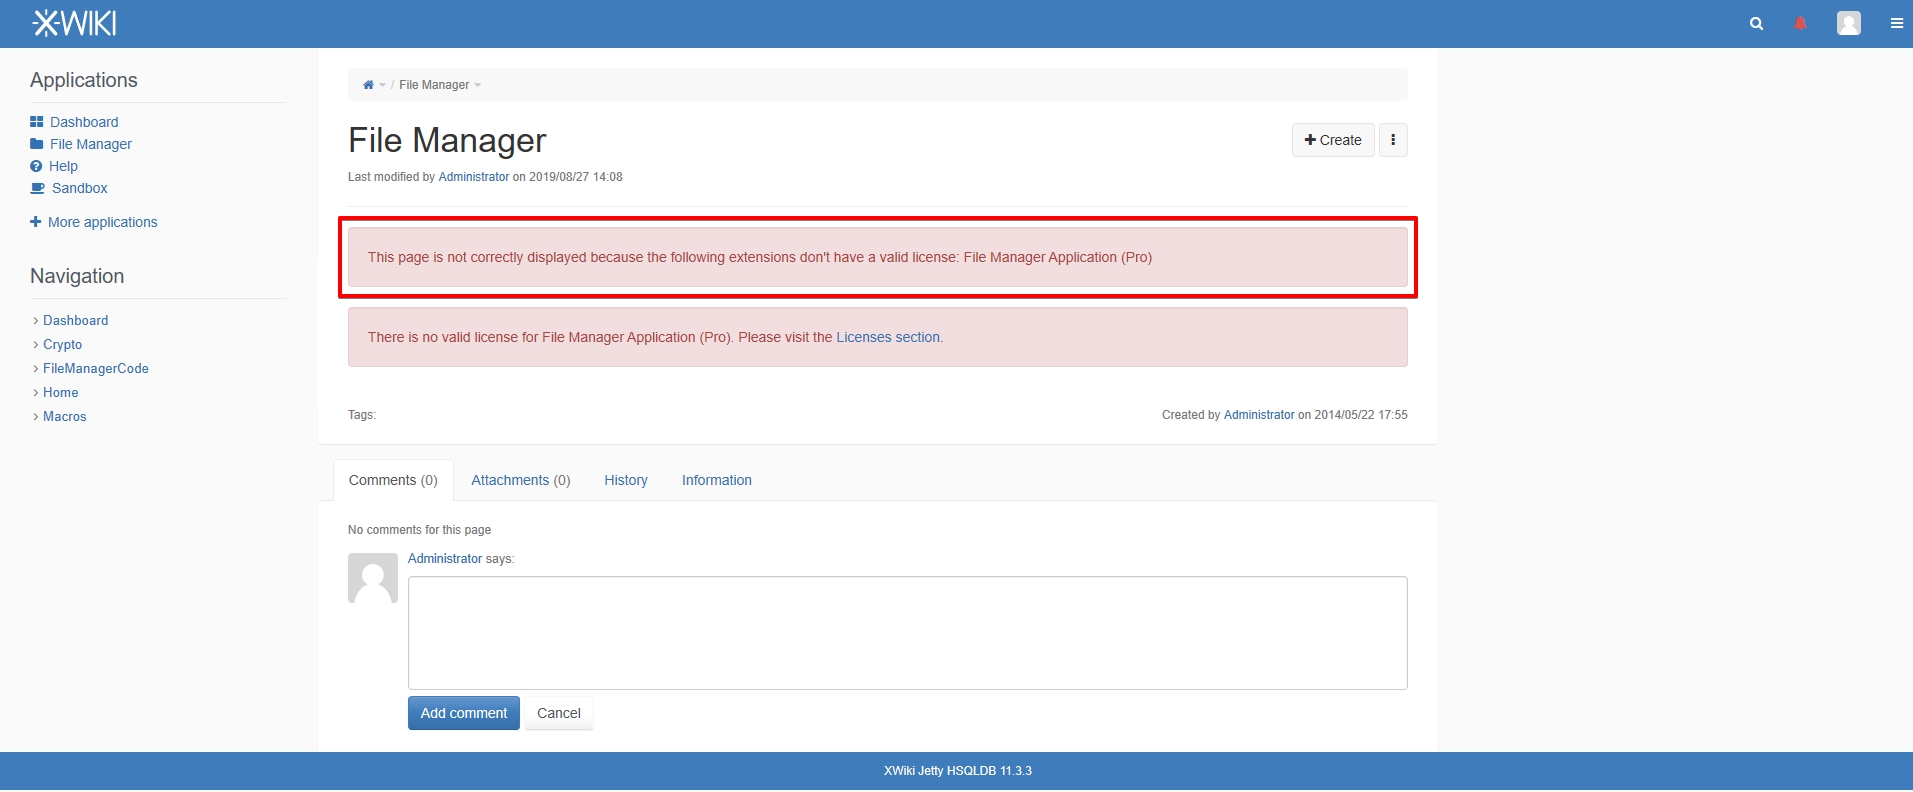Open Dashboard page in Navigation tree

tap(76, 321)
